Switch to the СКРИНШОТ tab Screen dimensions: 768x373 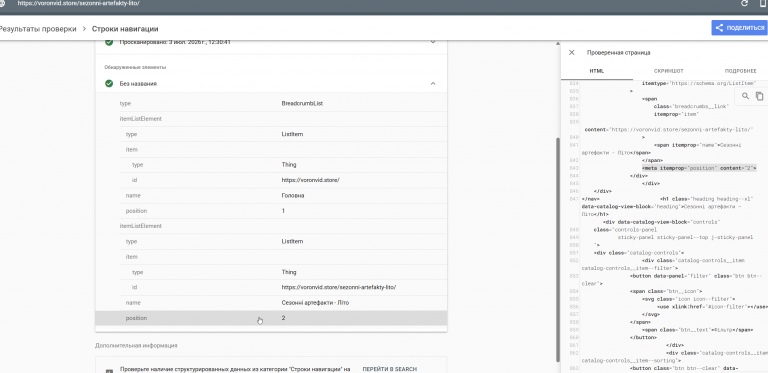coord(669,71)
